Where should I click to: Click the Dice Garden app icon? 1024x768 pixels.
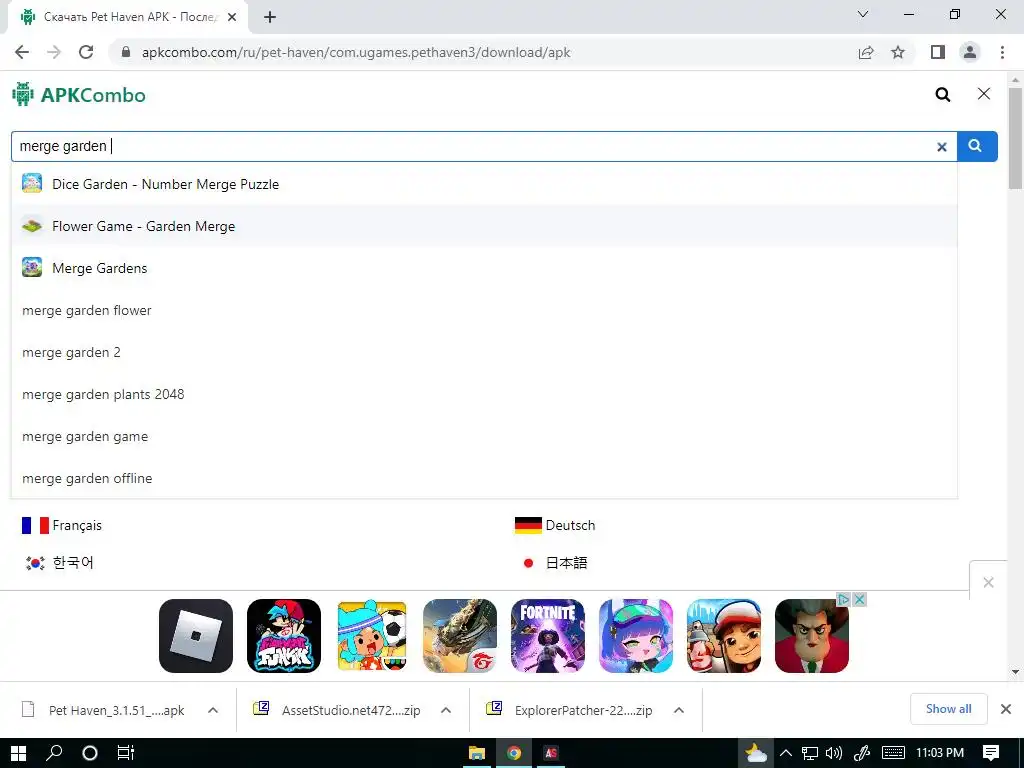pyautogui.click(x=32, y=184)
